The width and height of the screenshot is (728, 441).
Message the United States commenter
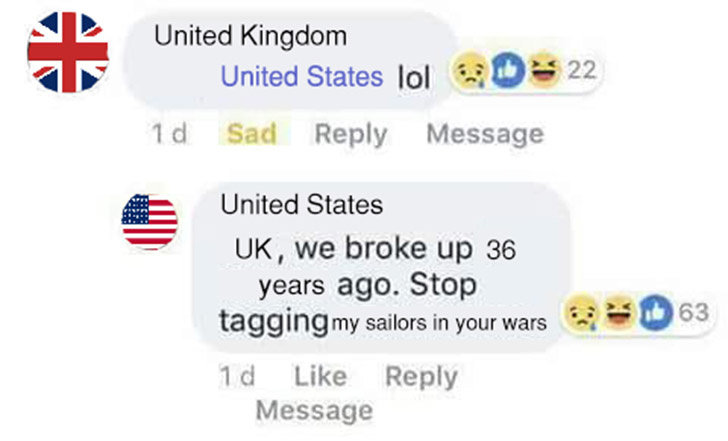[314, 410]
